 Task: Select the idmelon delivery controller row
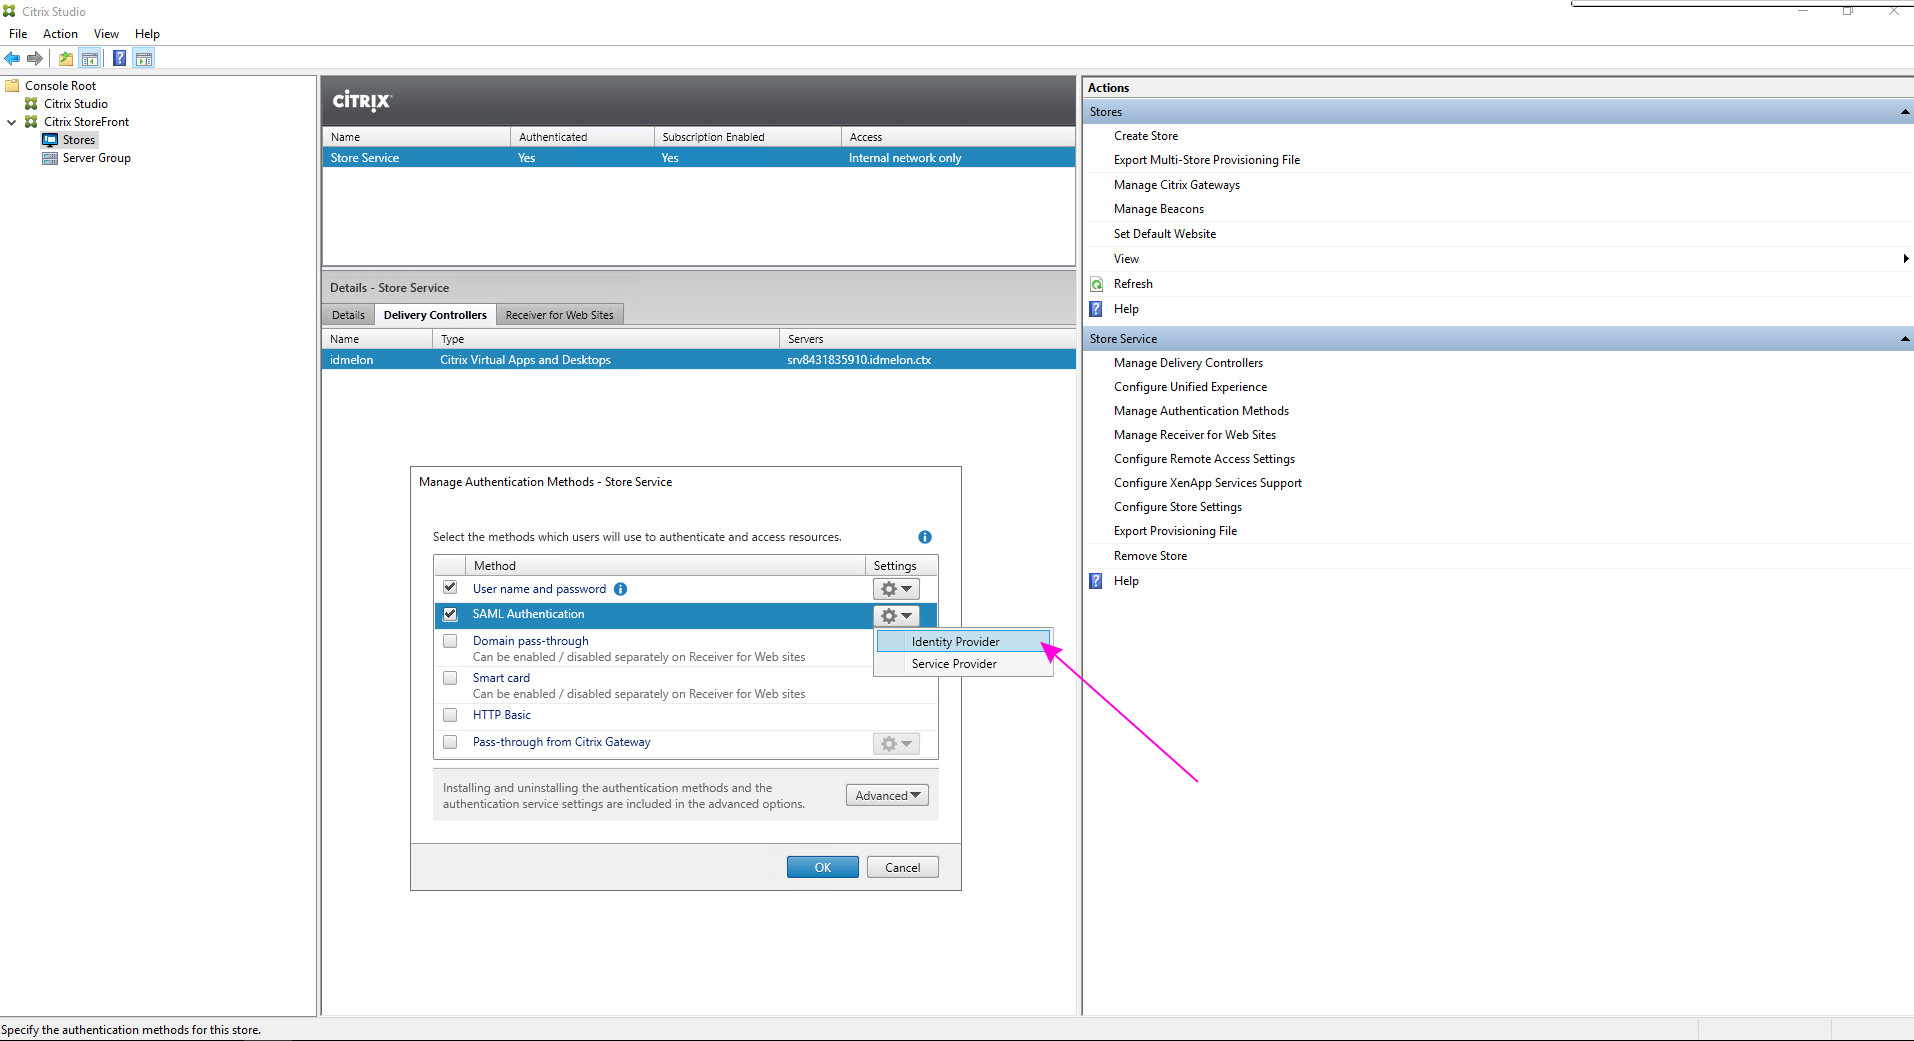[x=699, y=360]
